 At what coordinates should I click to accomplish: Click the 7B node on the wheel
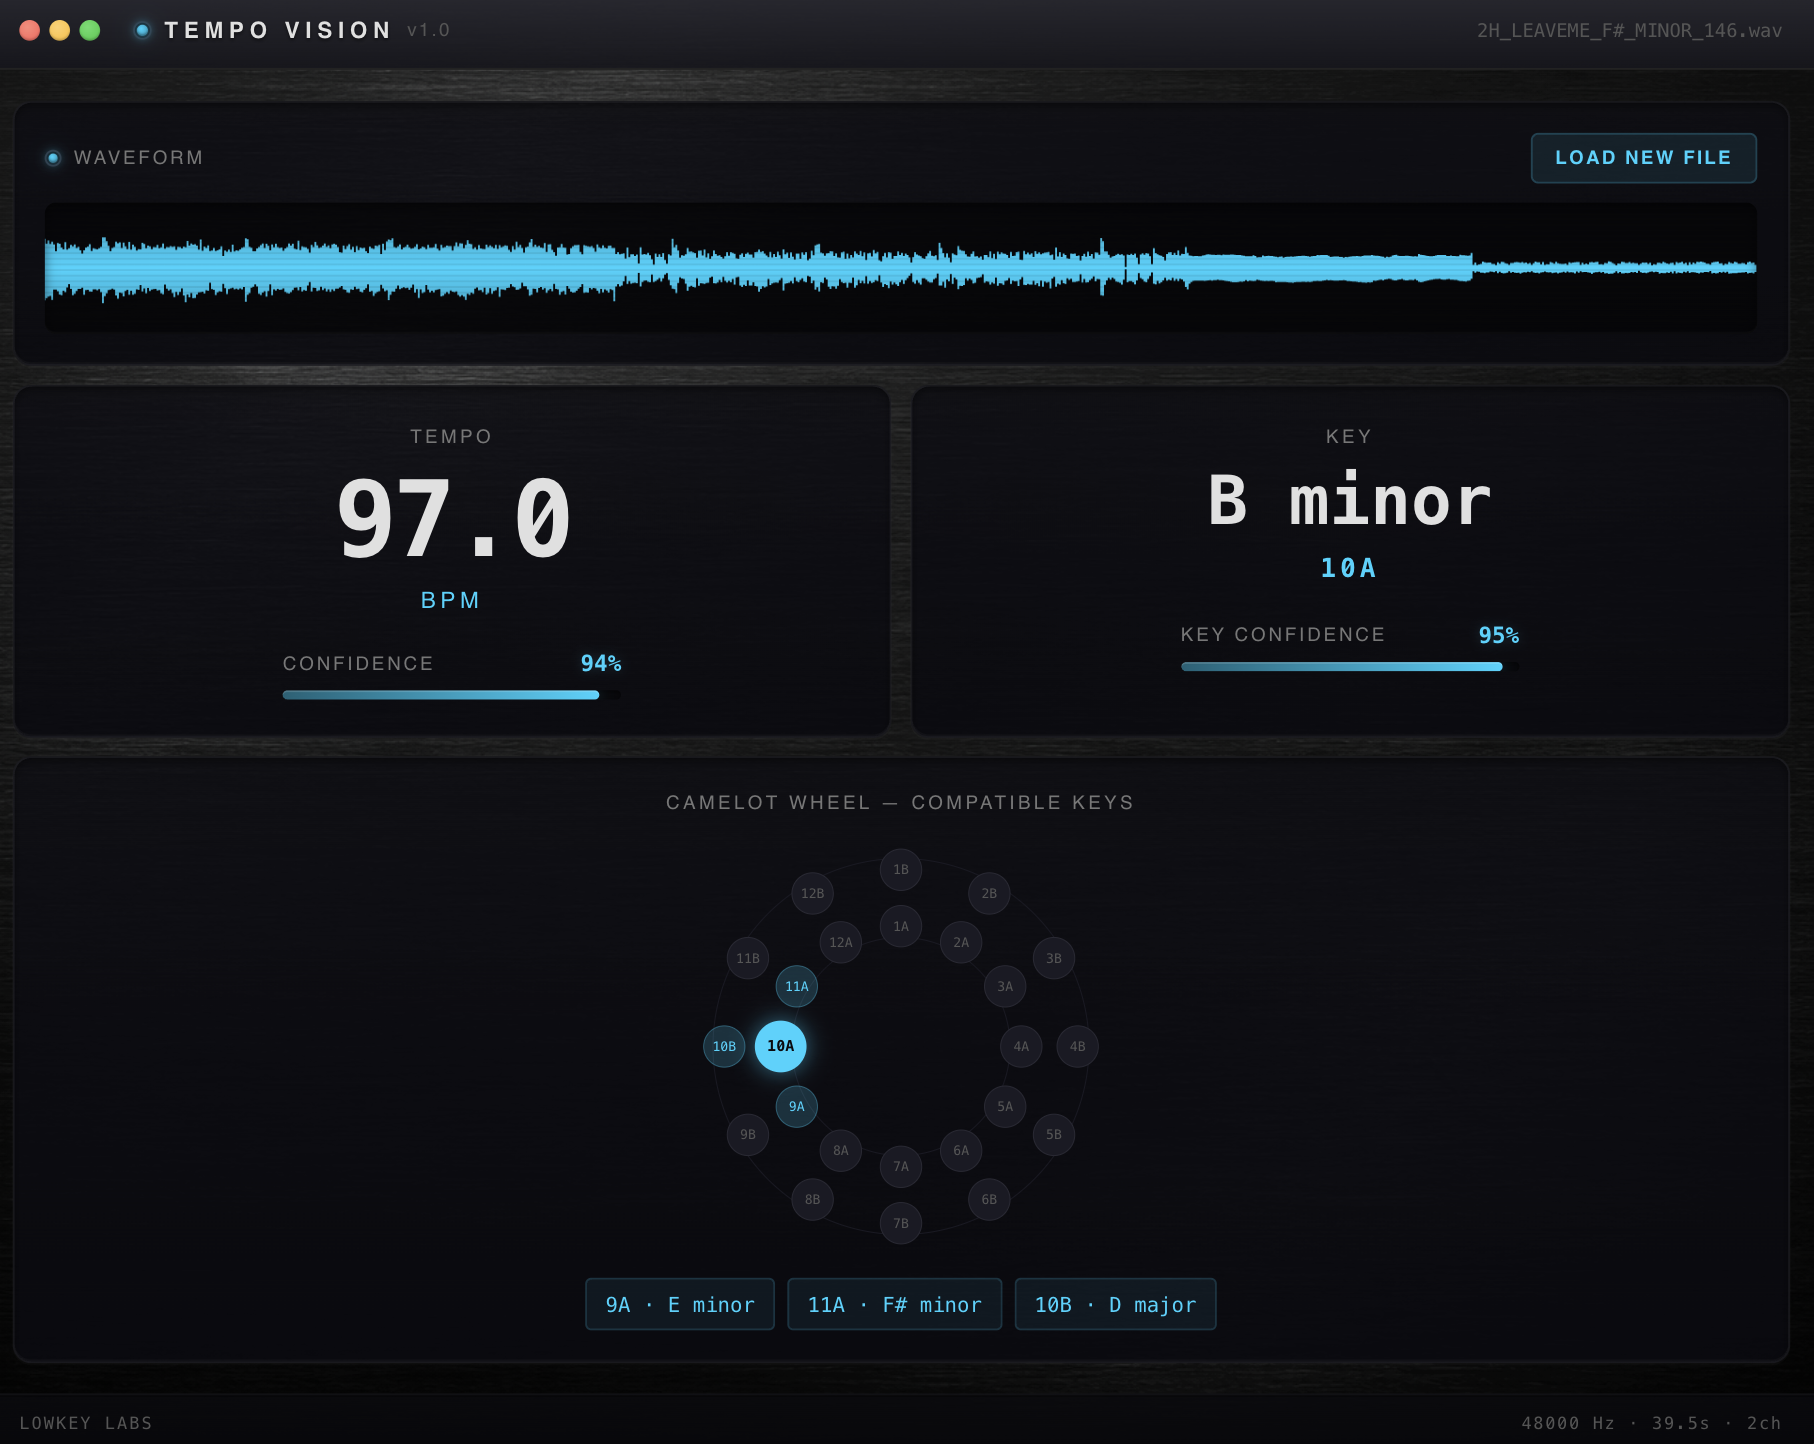pyautogui.click(x=901, y=1223)
